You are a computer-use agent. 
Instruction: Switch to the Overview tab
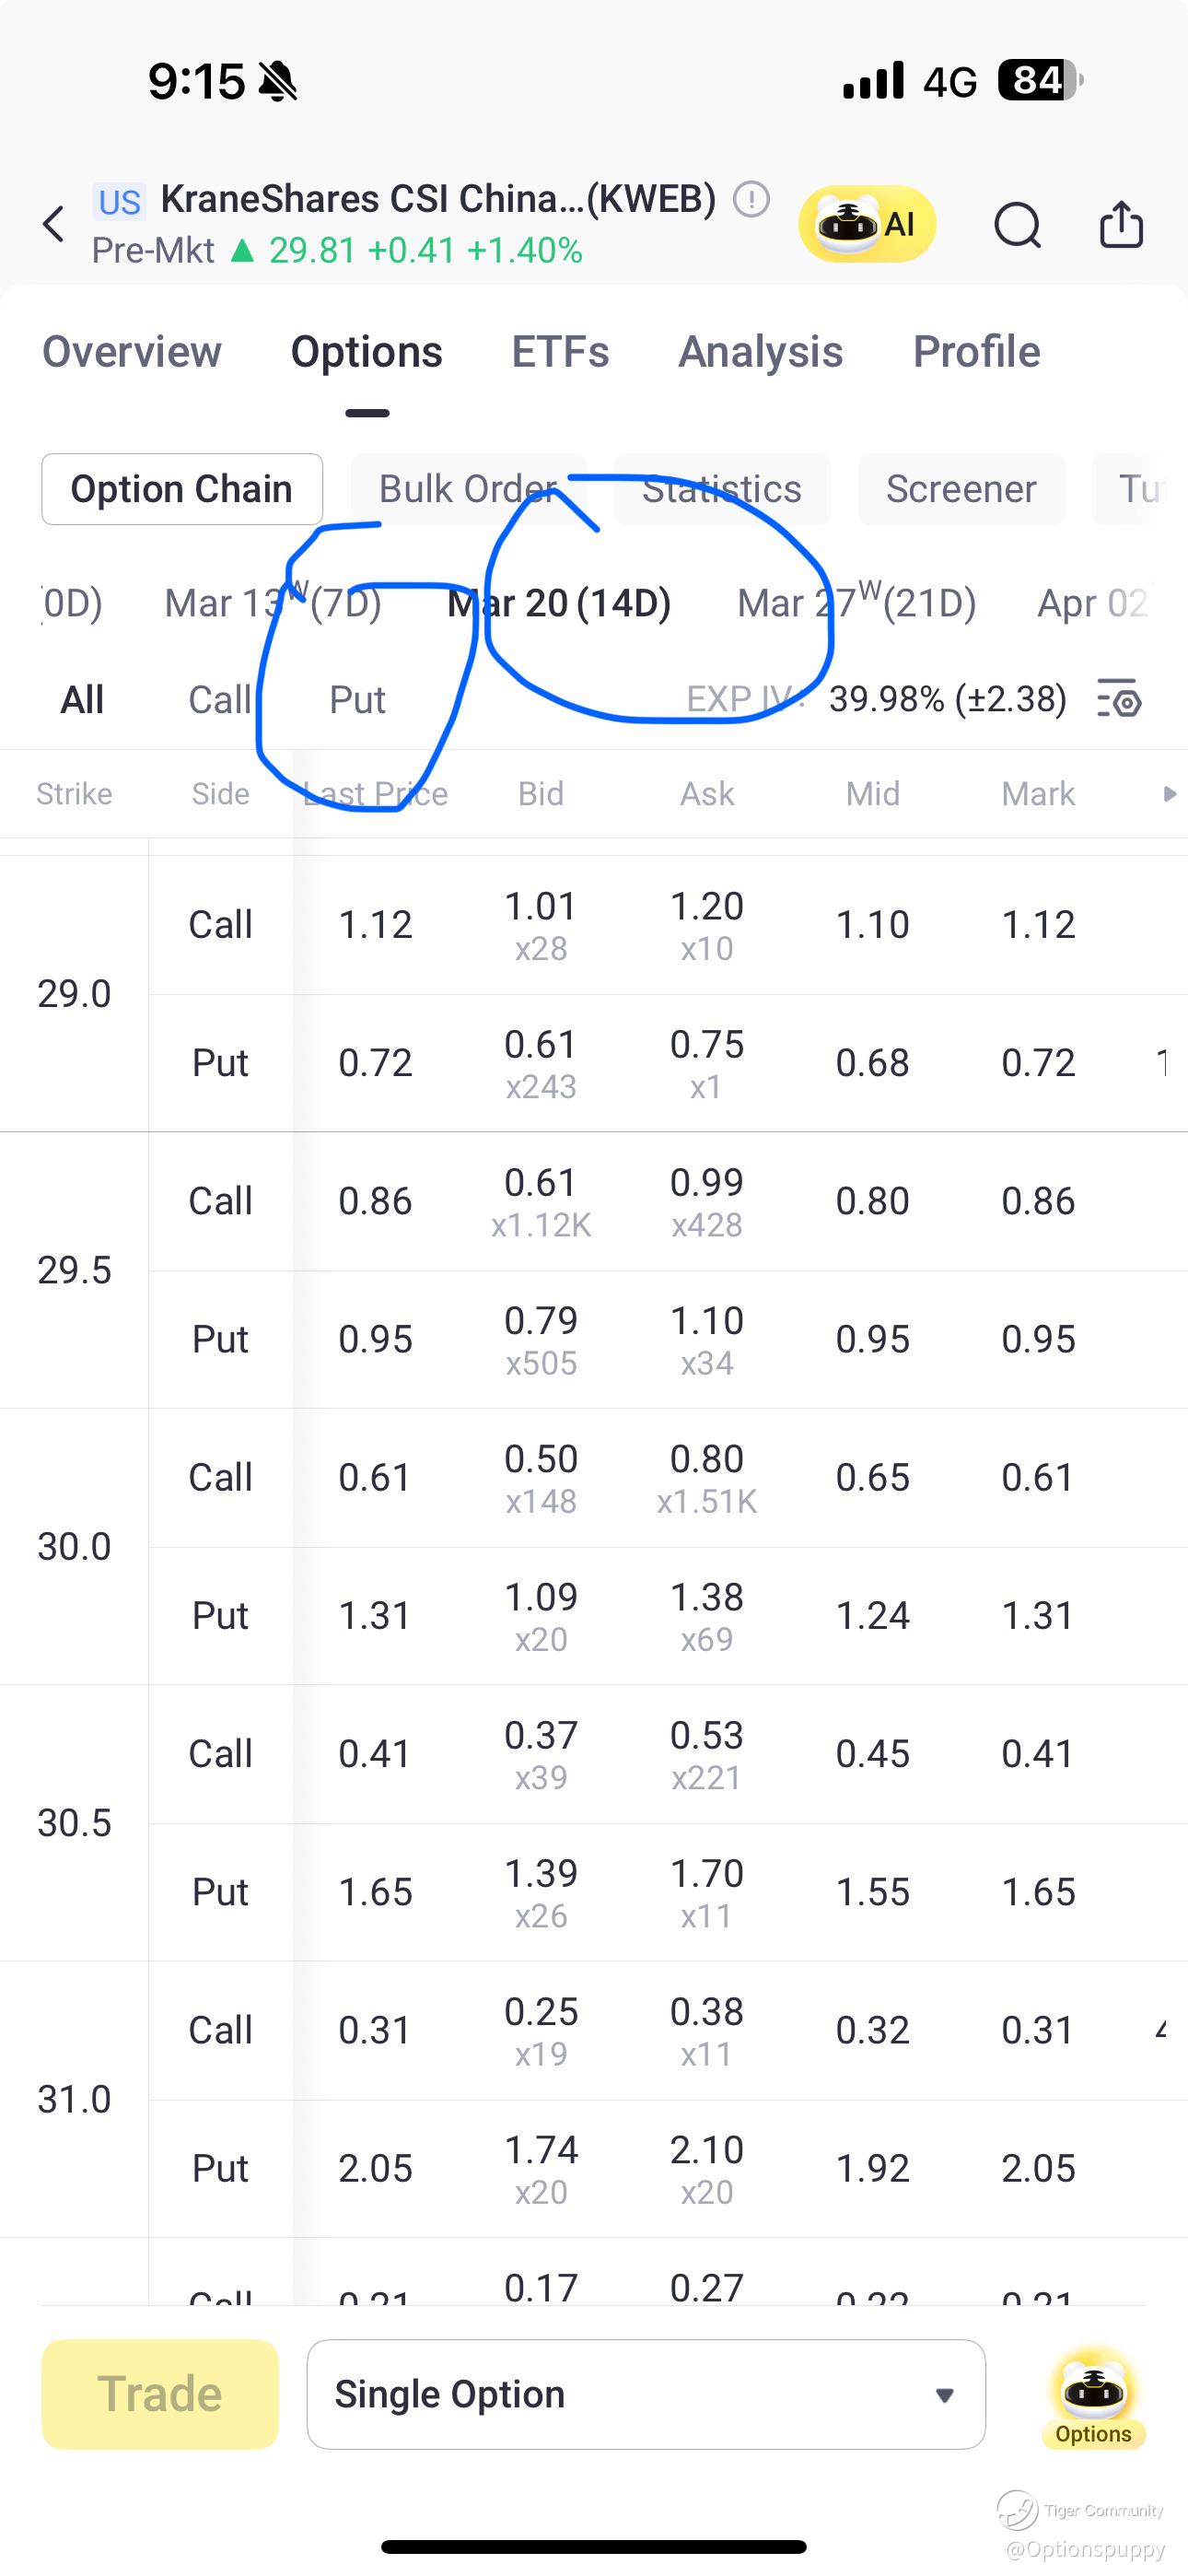[132, 352]
